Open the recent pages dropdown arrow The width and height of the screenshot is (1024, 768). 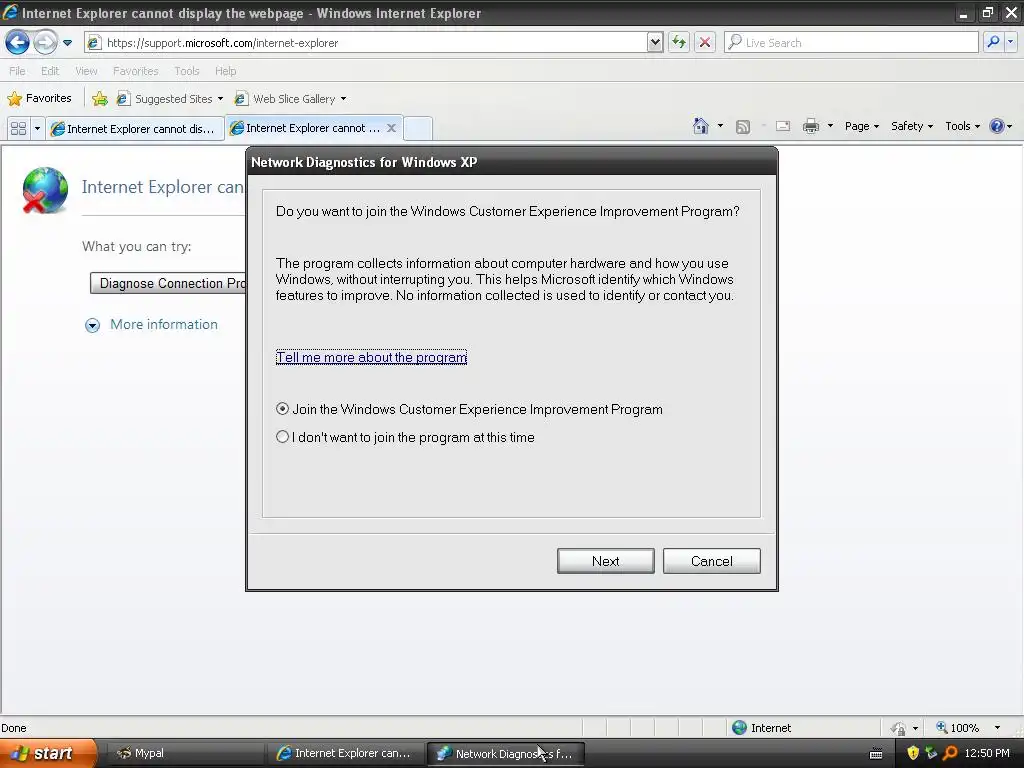pos(67,43)
